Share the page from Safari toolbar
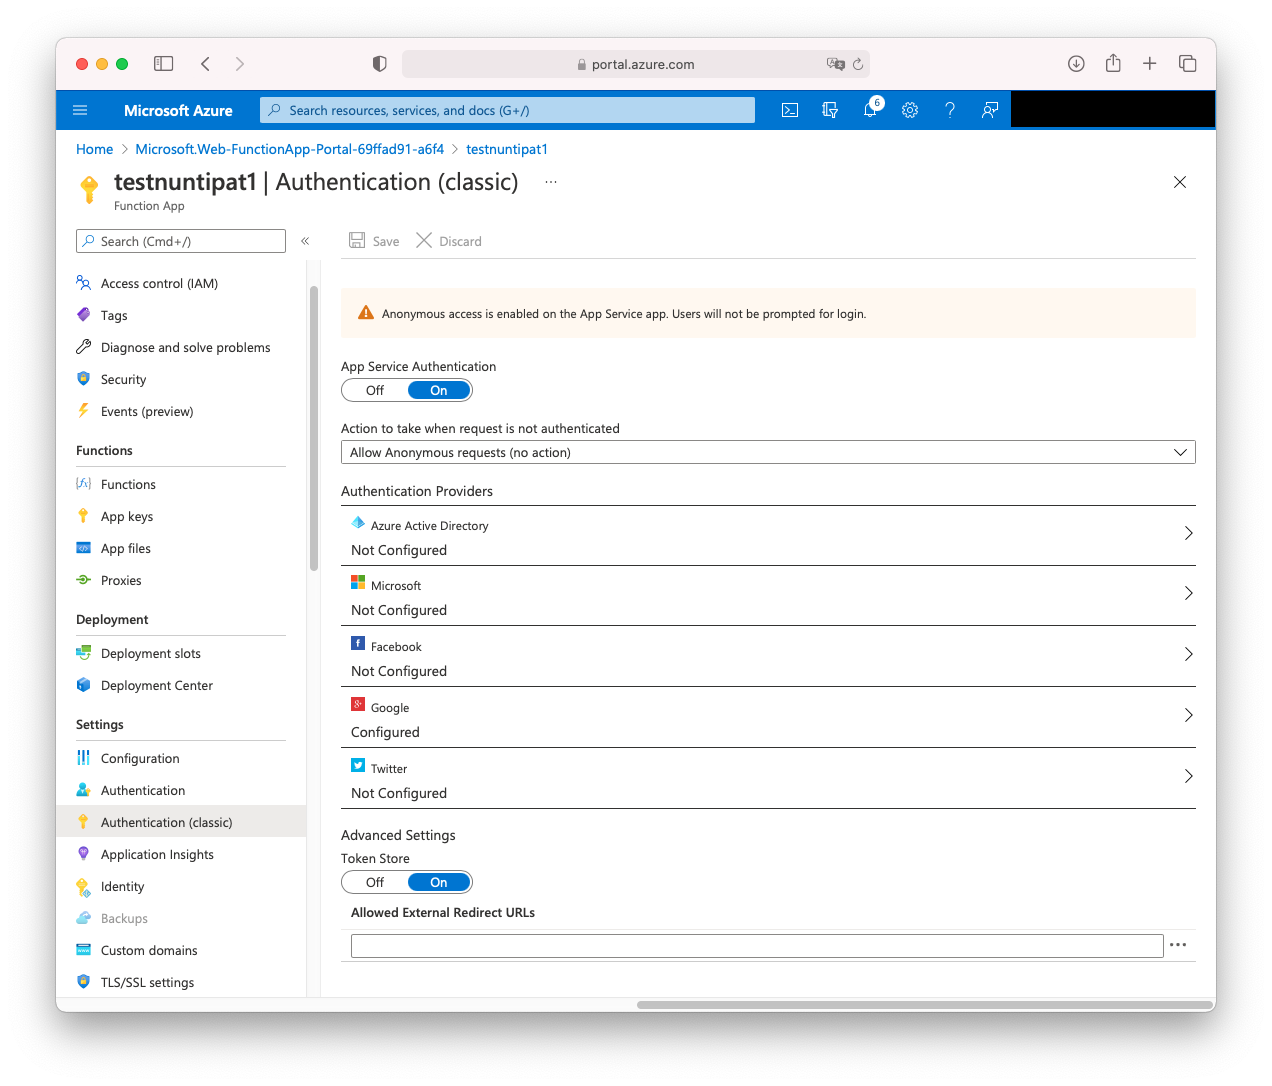Screen dimensions: 1272x1086 (x=1113, y=63)
